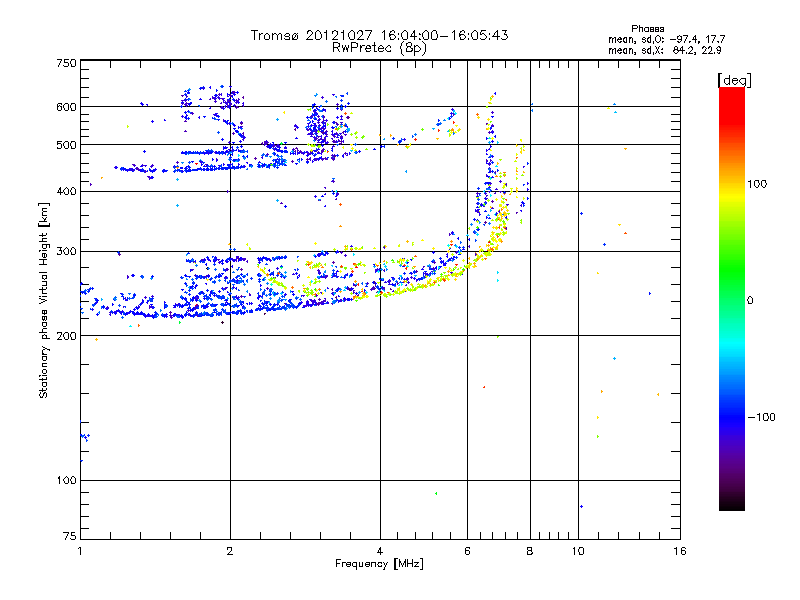This screenshot has height=600, width=800.
Task: Click the phase colorbar
Action: point(732,298)
